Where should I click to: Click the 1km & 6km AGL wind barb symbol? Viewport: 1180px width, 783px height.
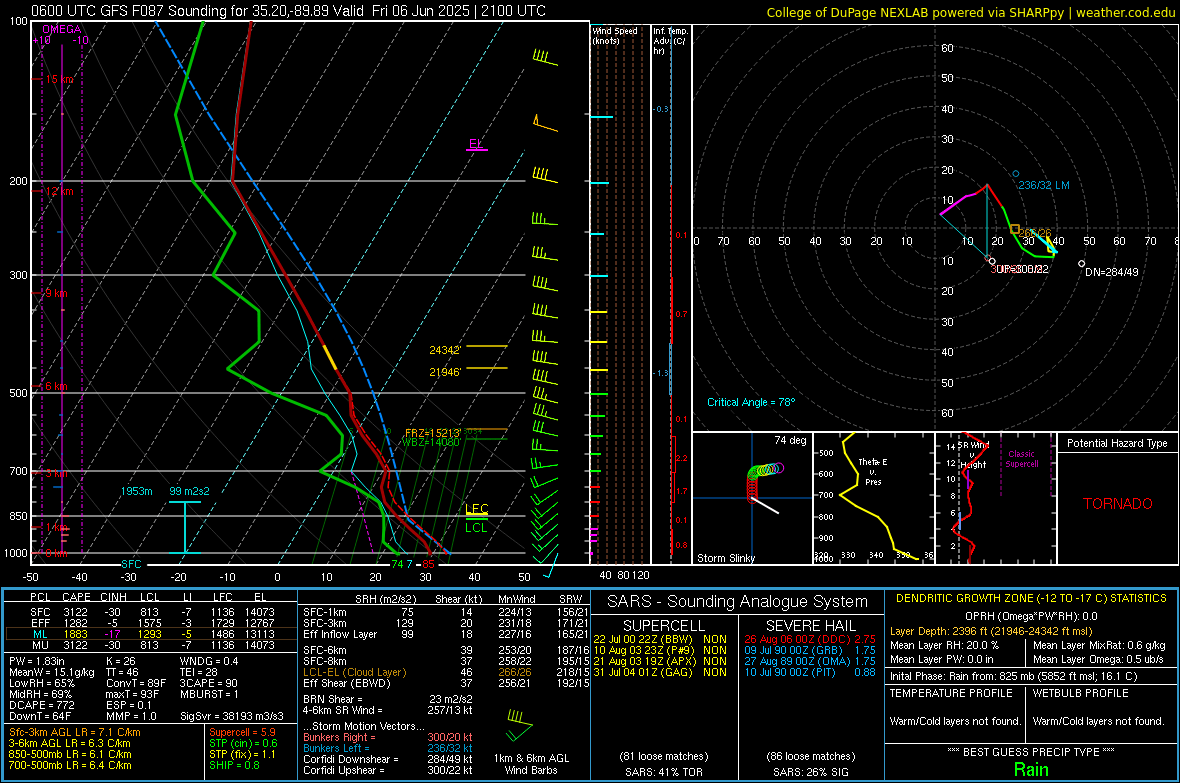[519, 725]
